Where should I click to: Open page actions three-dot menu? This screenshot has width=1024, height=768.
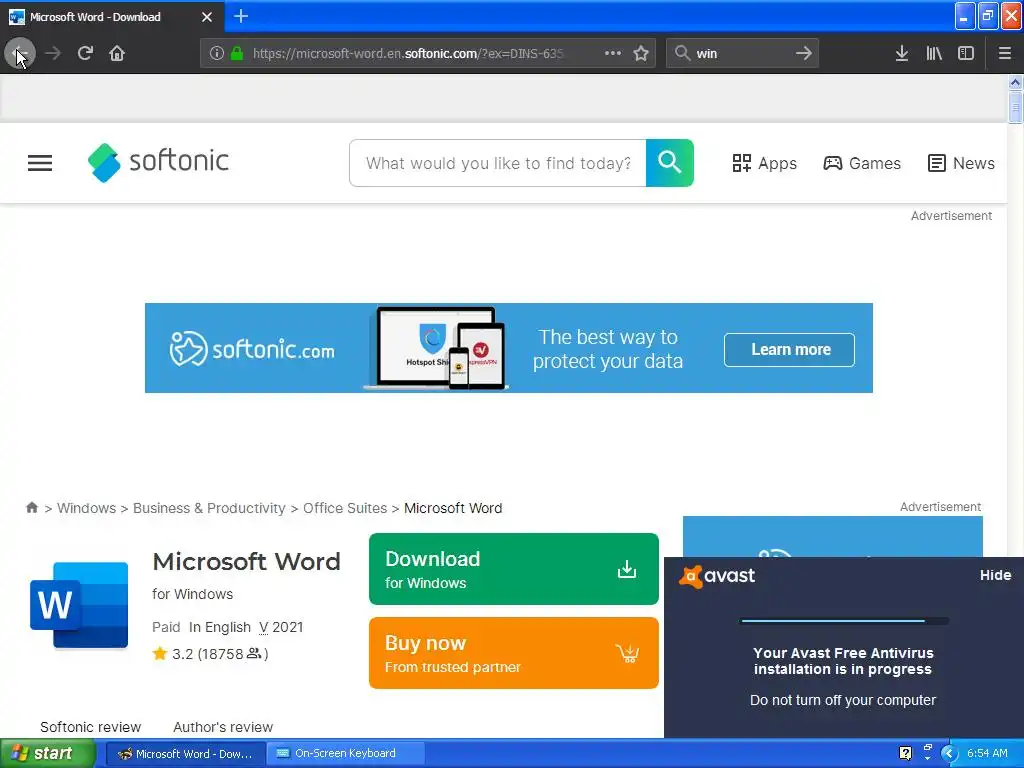(x=613, y=53)
